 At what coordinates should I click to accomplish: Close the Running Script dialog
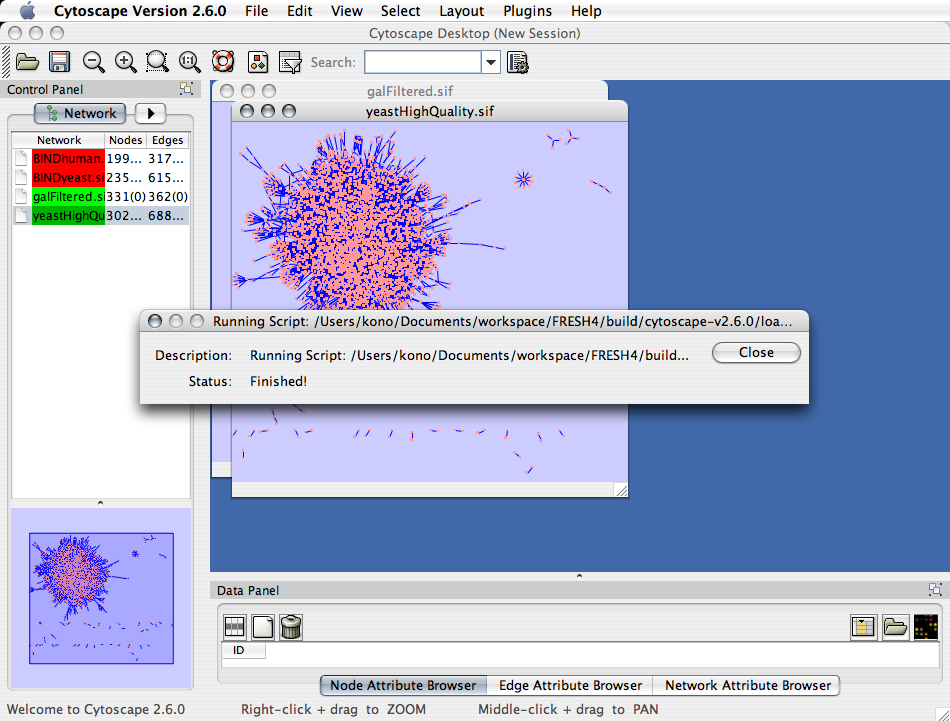click(756, 352)
